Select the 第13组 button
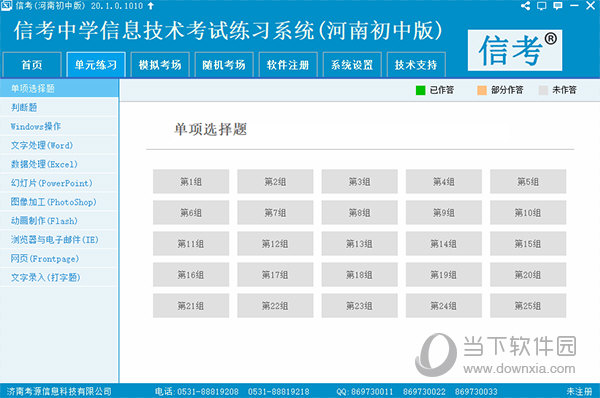The width and height of the screenshot is (600, 398). coord(359,243)
